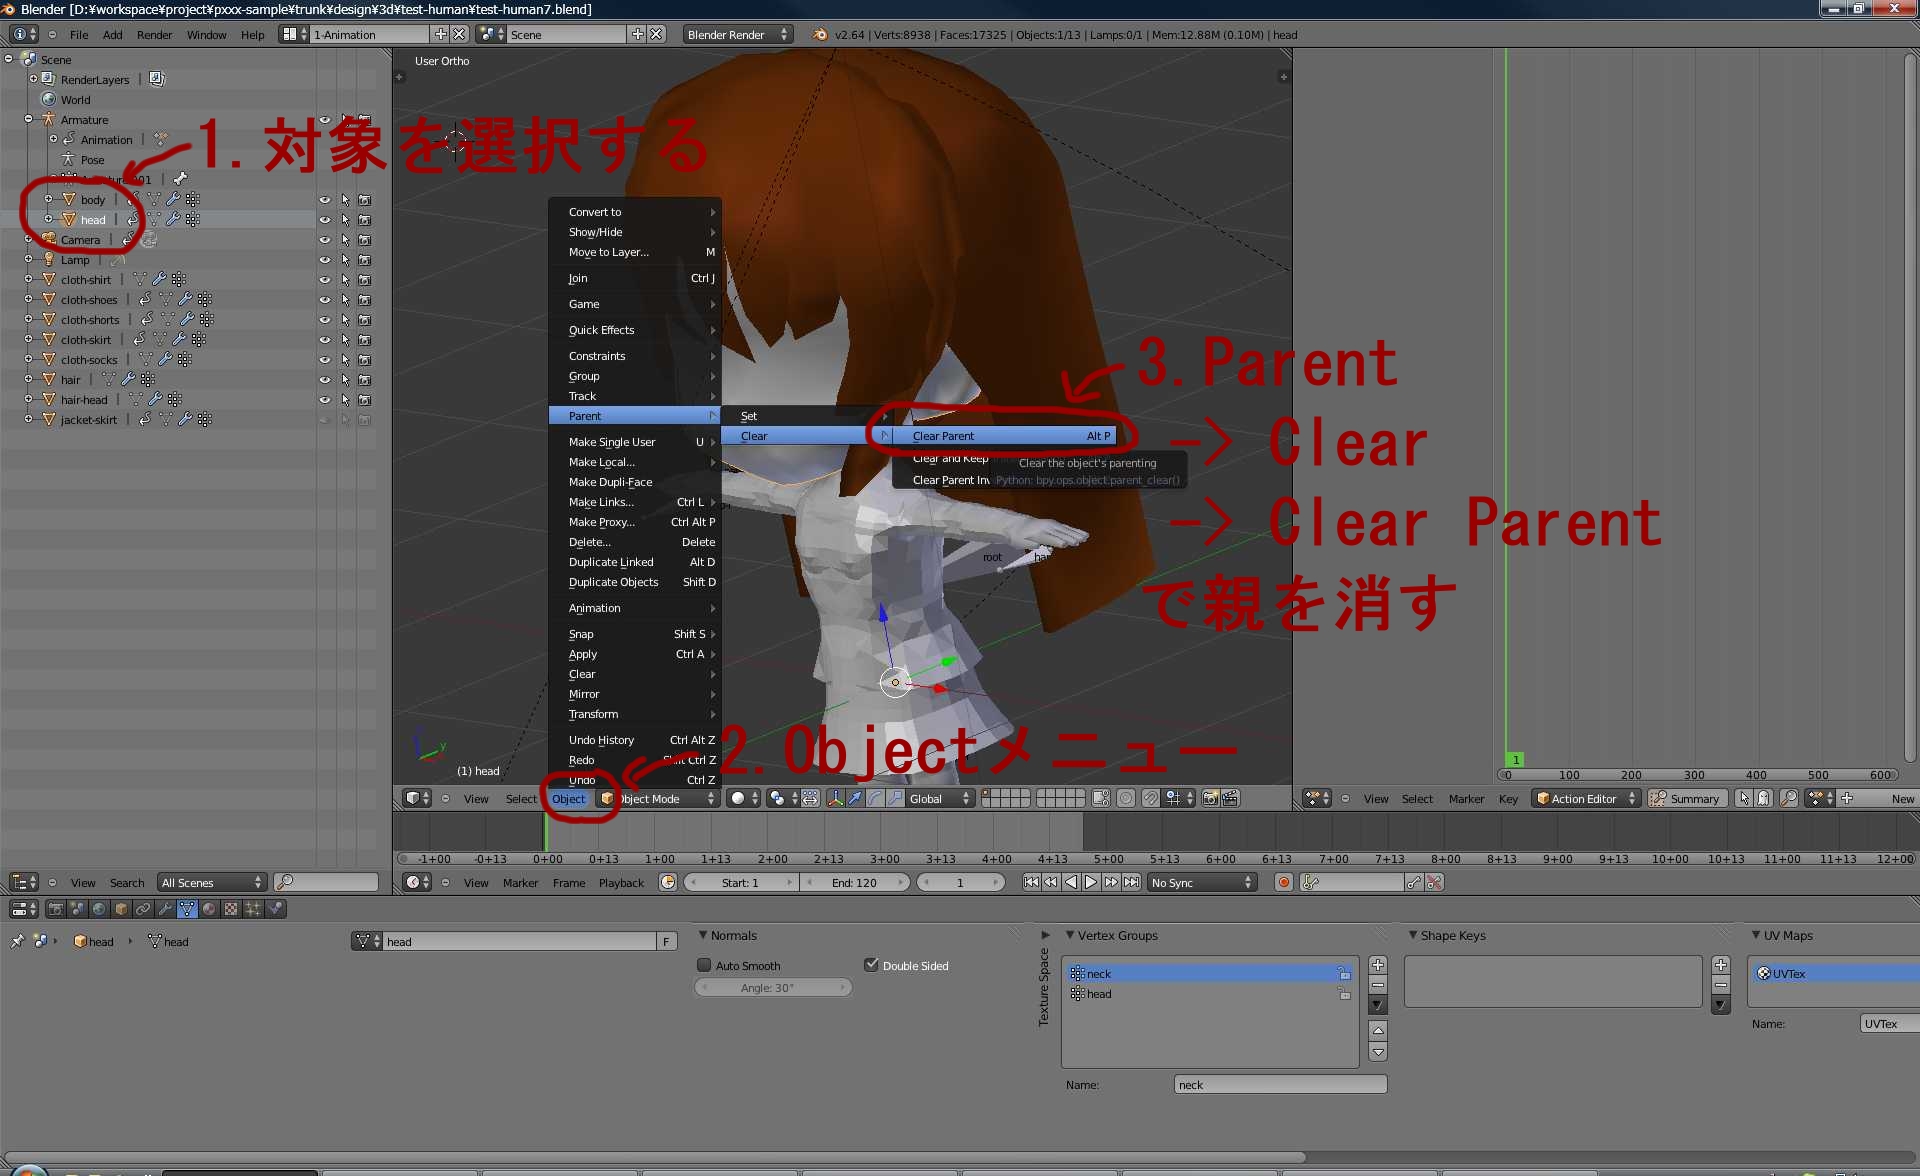Open the Object Mode dropdown
Viewport: 1920px width, 1176px height.
pos(660,798)
